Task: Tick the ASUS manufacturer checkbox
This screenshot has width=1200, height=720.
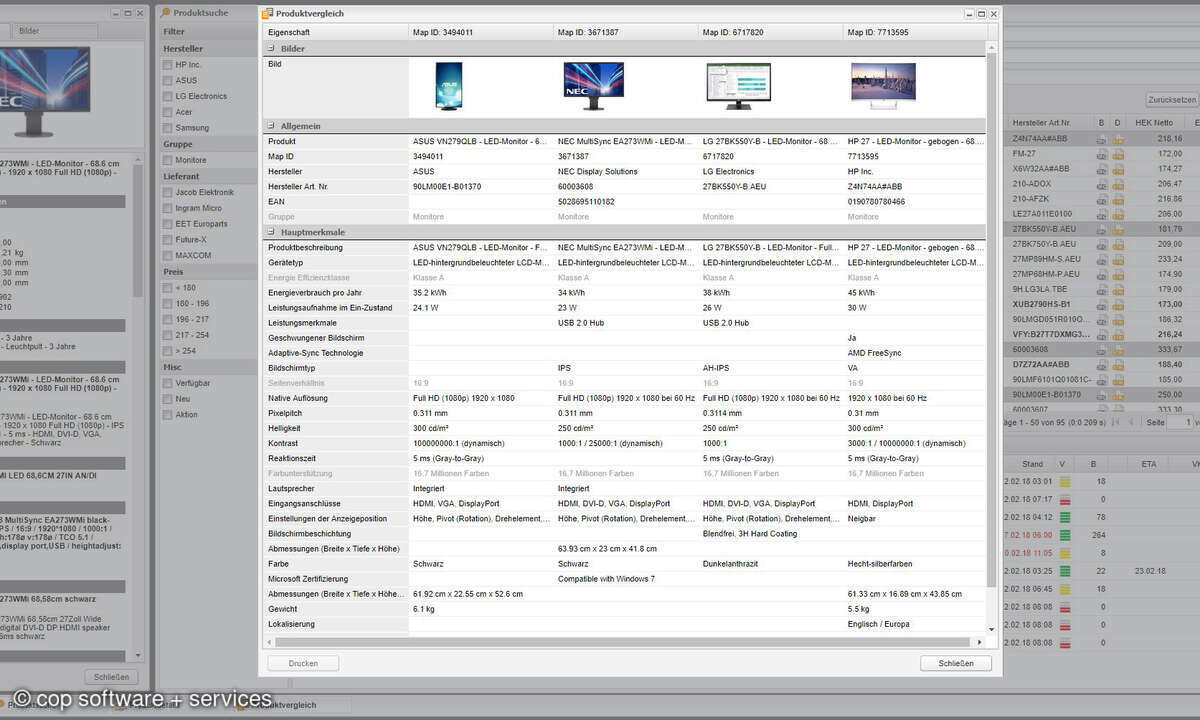Action: point(168,81)
